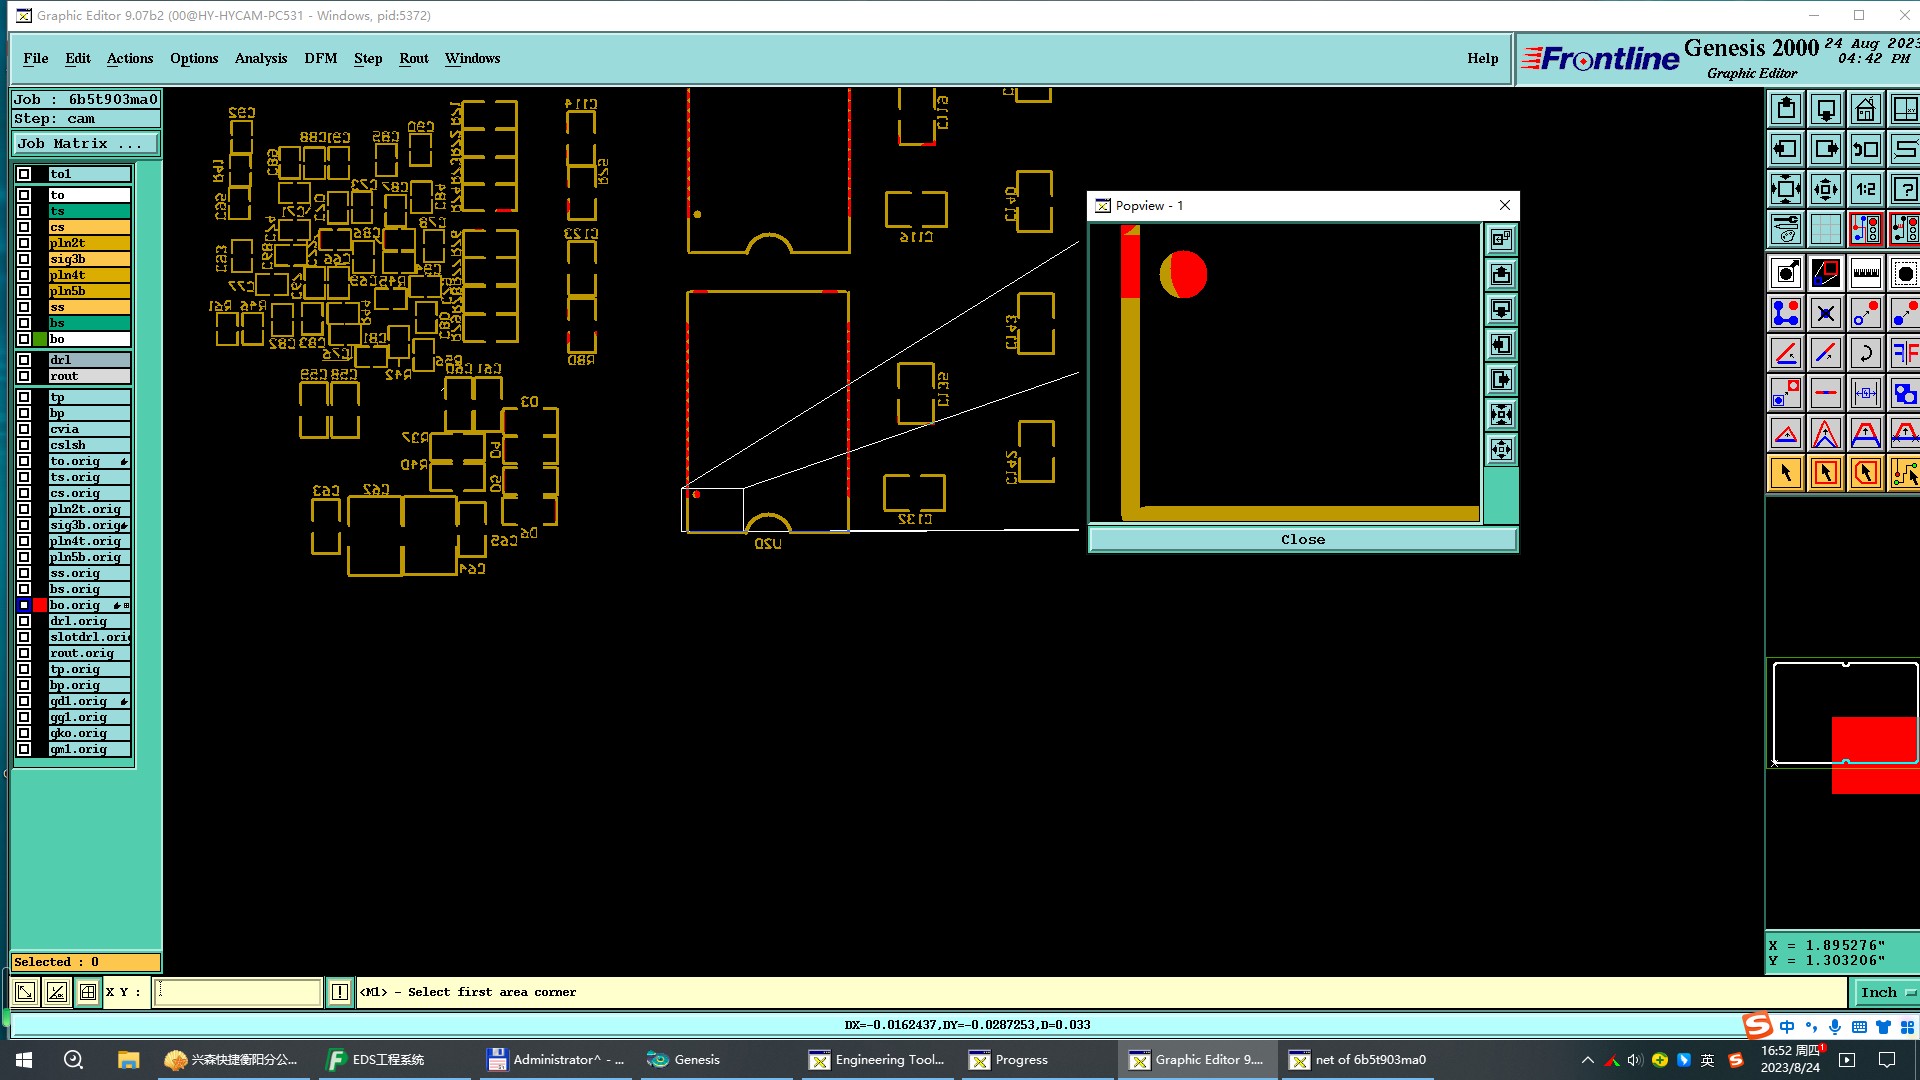
Task: Click the grid display icon
Action: [1825, 229]
